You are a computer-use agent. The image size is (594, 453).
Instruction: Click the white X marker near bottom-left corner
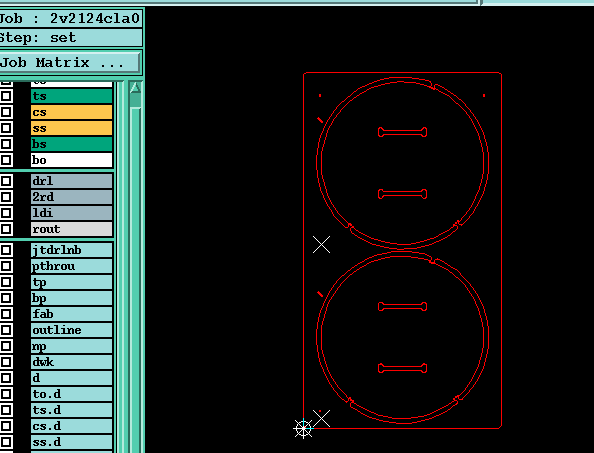(321, 419)
